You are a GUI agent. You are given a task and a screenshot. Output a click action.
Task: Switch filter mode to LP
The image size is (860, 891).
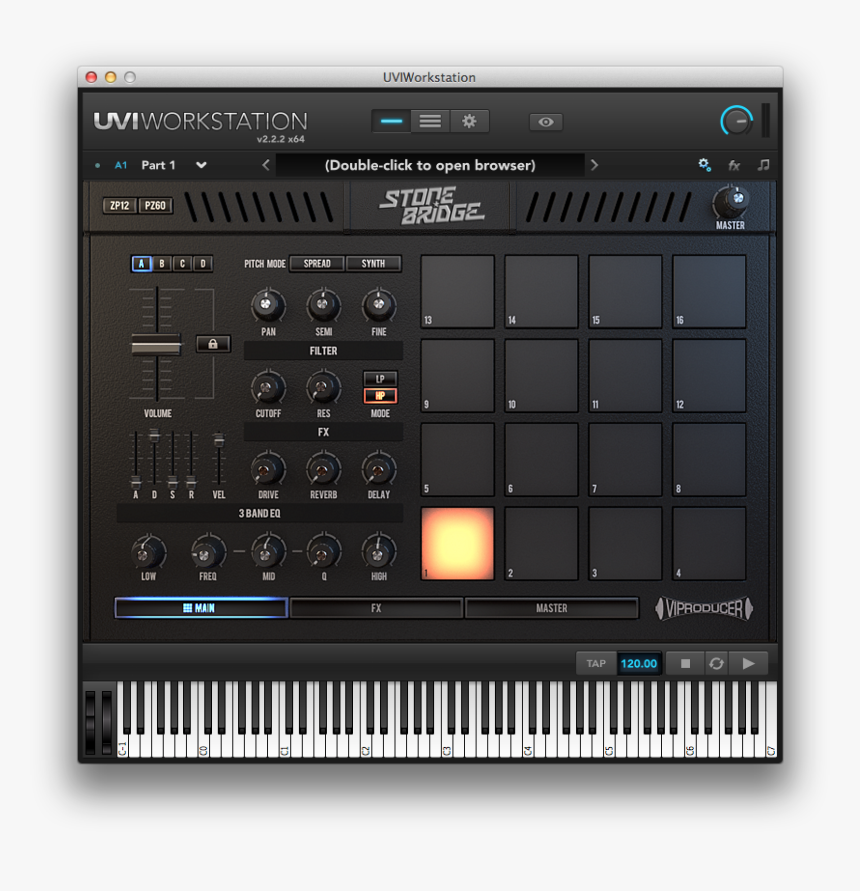(380, 379)
